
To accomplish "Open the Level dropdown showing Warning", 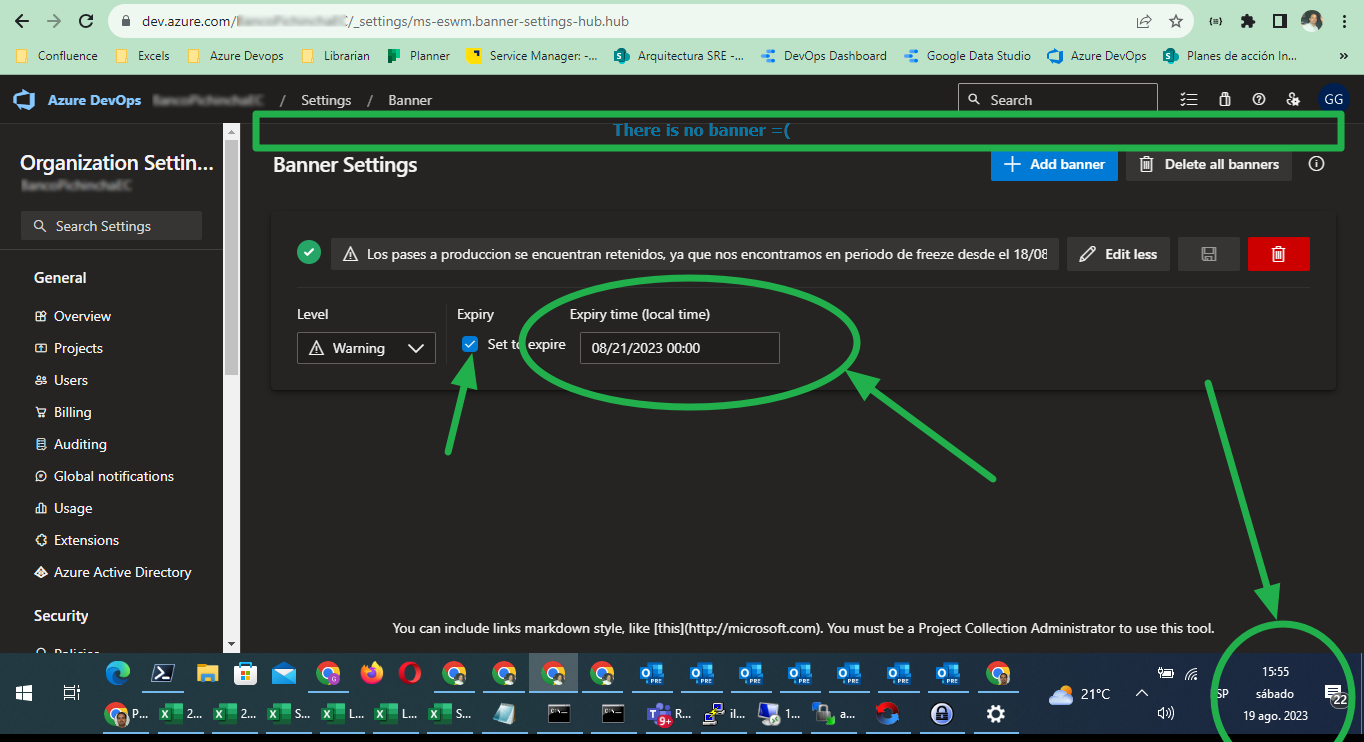I will tap(366, 348).
